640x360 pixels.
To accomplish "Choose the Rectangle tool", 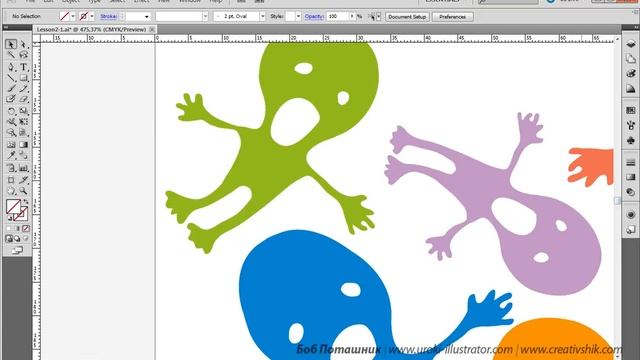I will 24,78.
